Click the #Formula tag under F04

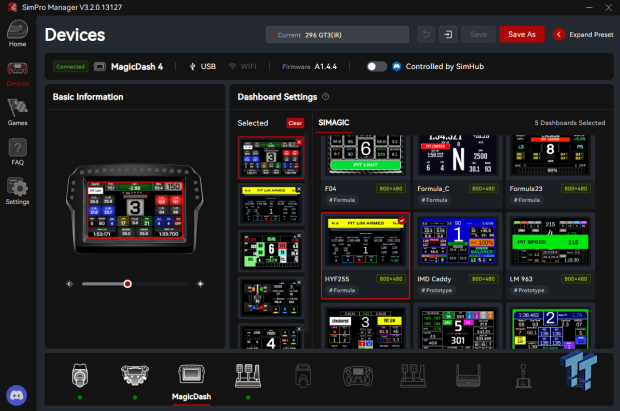click(x=342, y=200)
